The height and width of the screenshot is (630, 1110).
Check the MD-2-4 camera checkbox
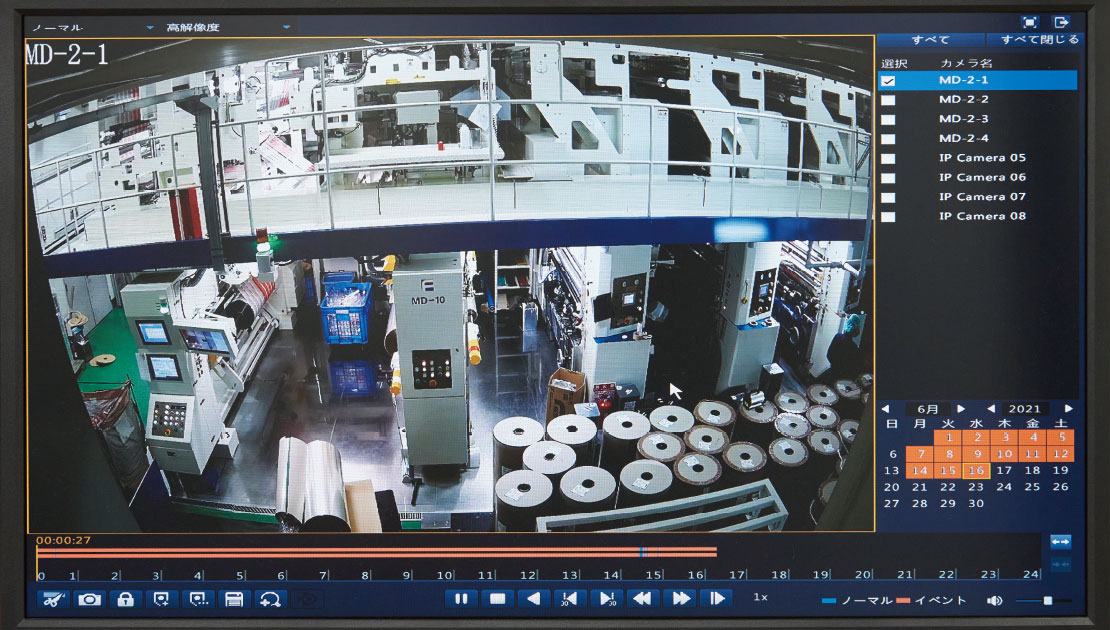coord(888,139)
